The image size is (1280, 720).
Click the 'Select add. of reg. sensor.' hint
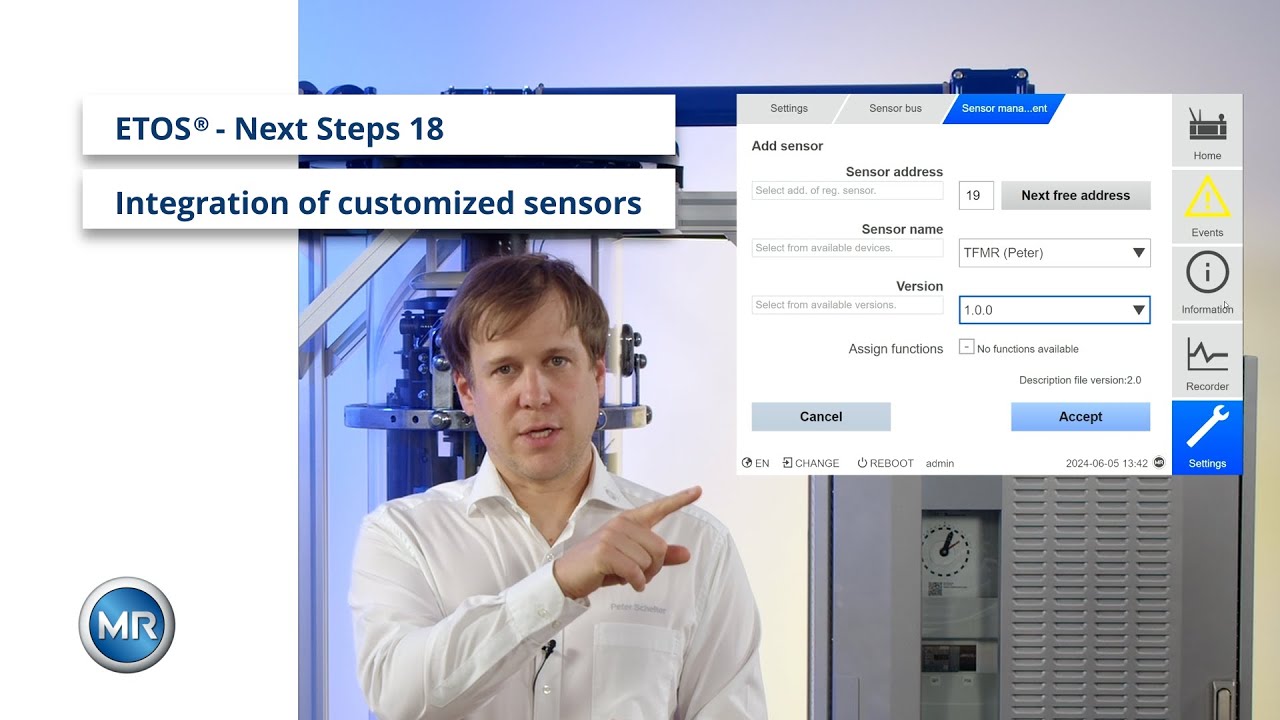tap(847, 190)
